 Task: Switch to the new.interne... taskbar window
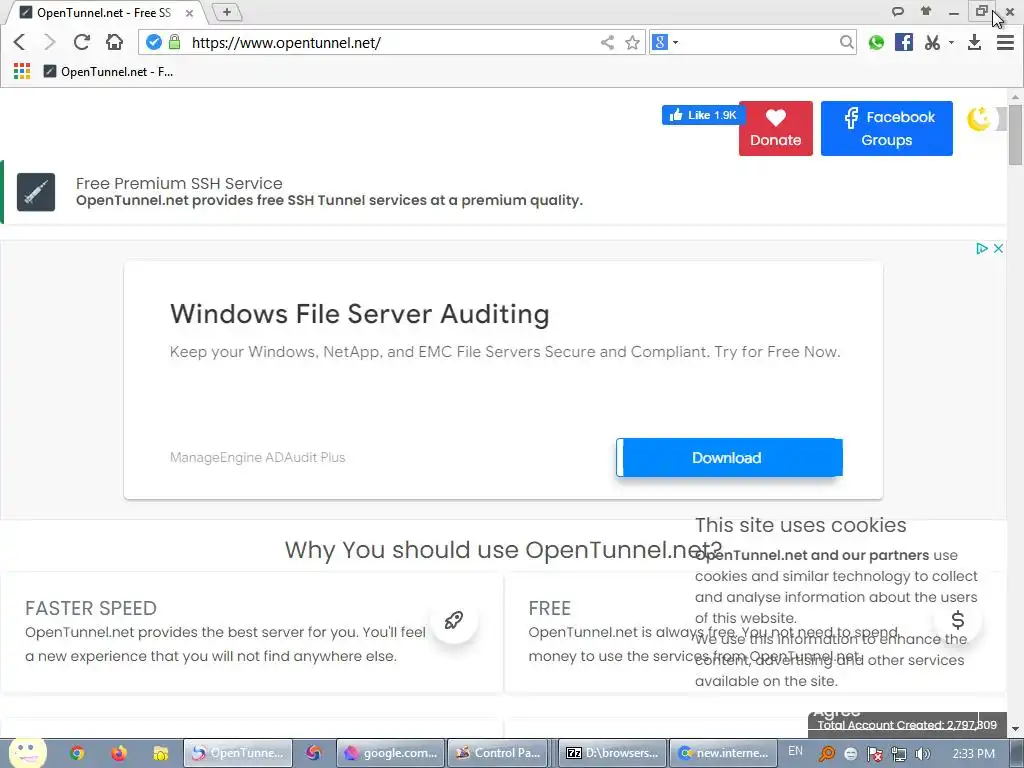point(724,753)
